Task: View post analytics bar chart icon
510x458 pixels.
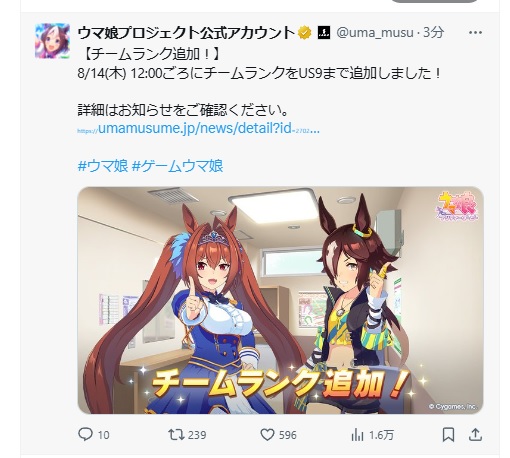Action: coord(357,435)
